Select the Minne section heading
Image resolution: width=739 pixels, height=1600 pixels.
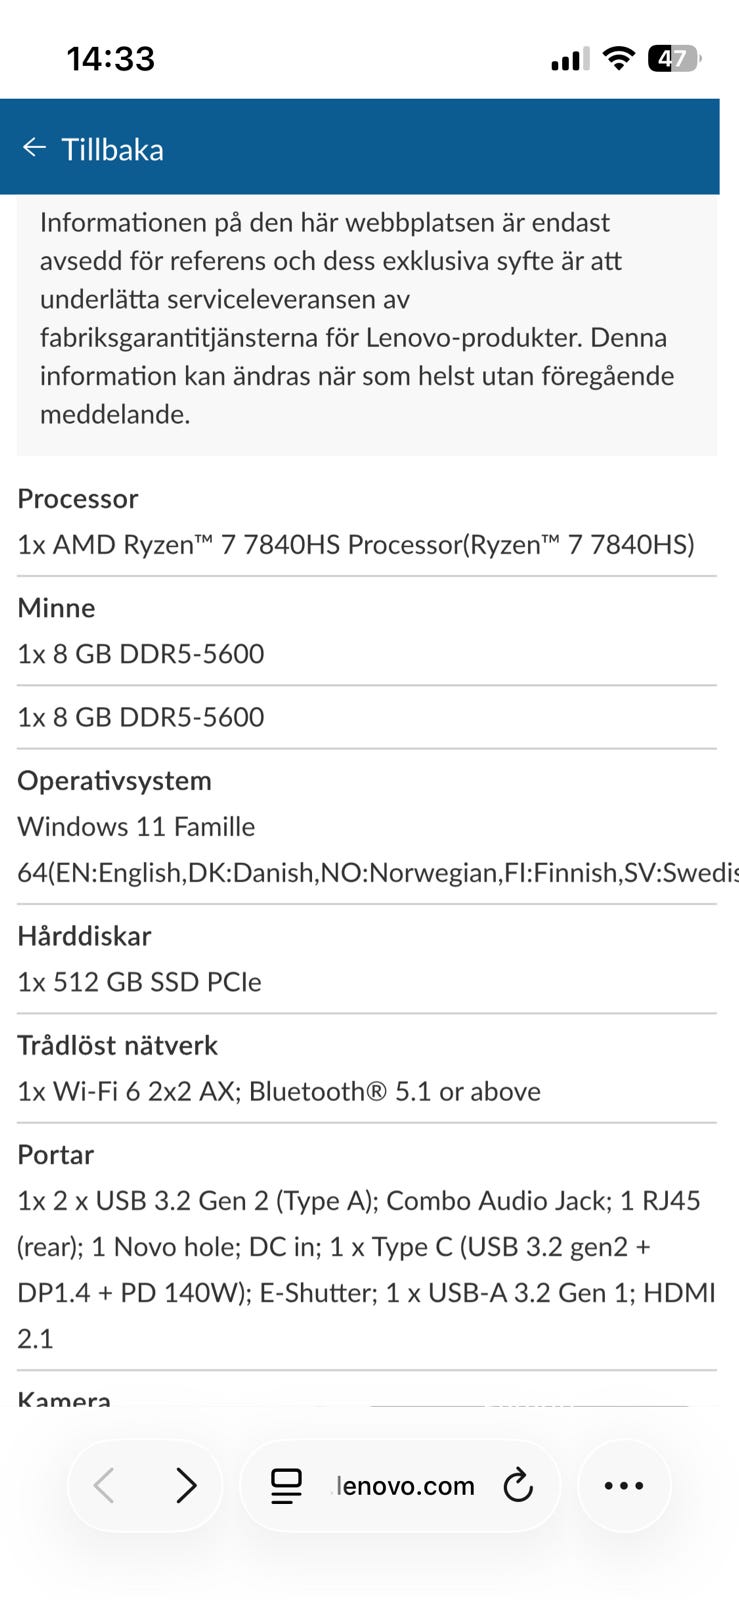[56, 607]
